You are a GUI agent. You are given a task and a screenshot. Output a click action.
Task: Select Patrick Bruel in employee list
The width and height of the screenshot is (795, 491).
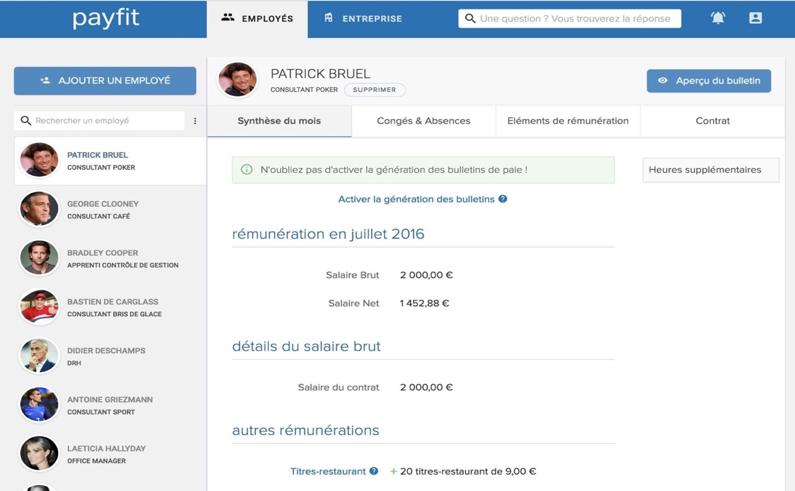tap(110, 160)
